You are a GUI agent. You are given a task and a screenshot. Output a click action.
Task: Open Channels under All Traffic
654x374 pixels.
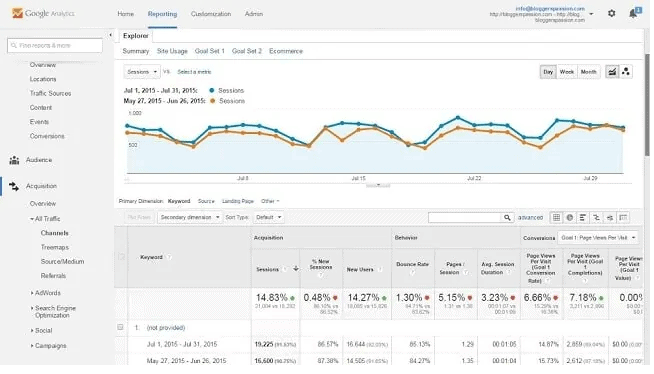55,233
